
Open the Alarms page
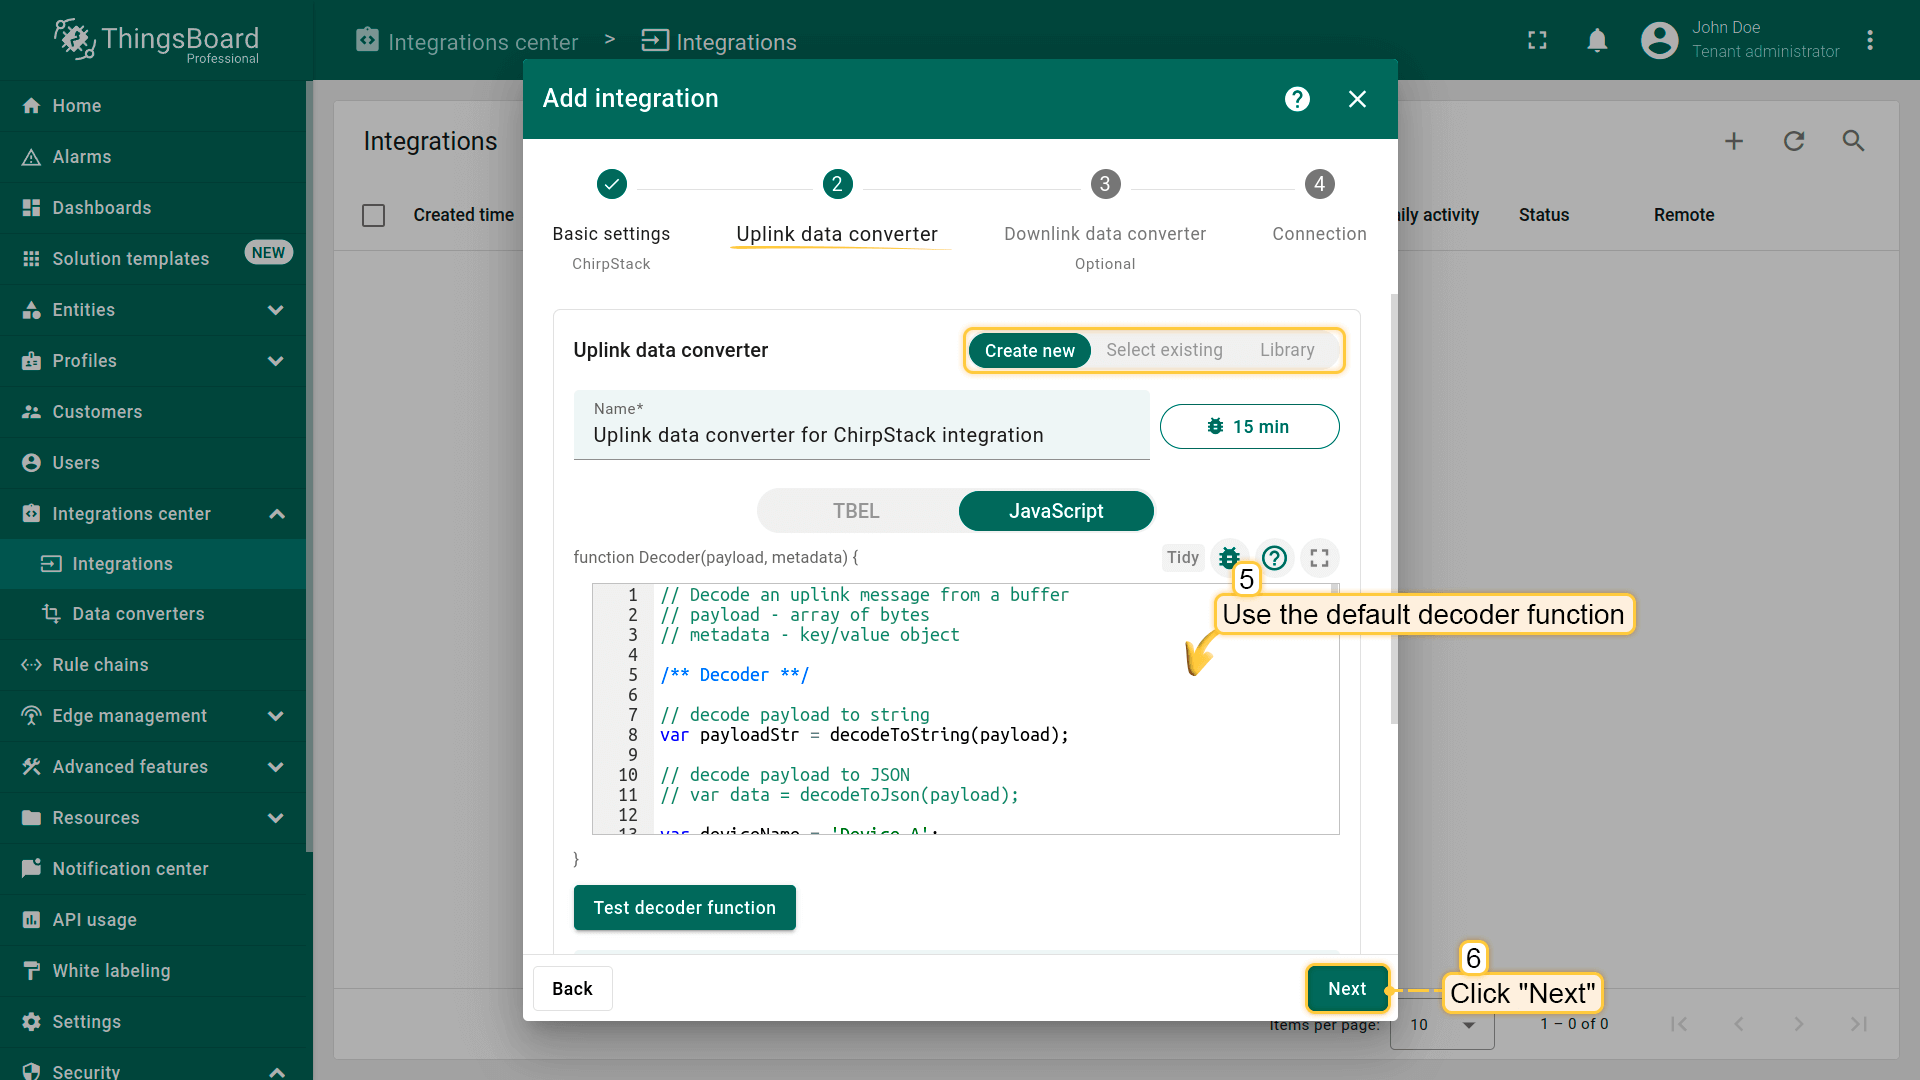[x=153, y=157]
